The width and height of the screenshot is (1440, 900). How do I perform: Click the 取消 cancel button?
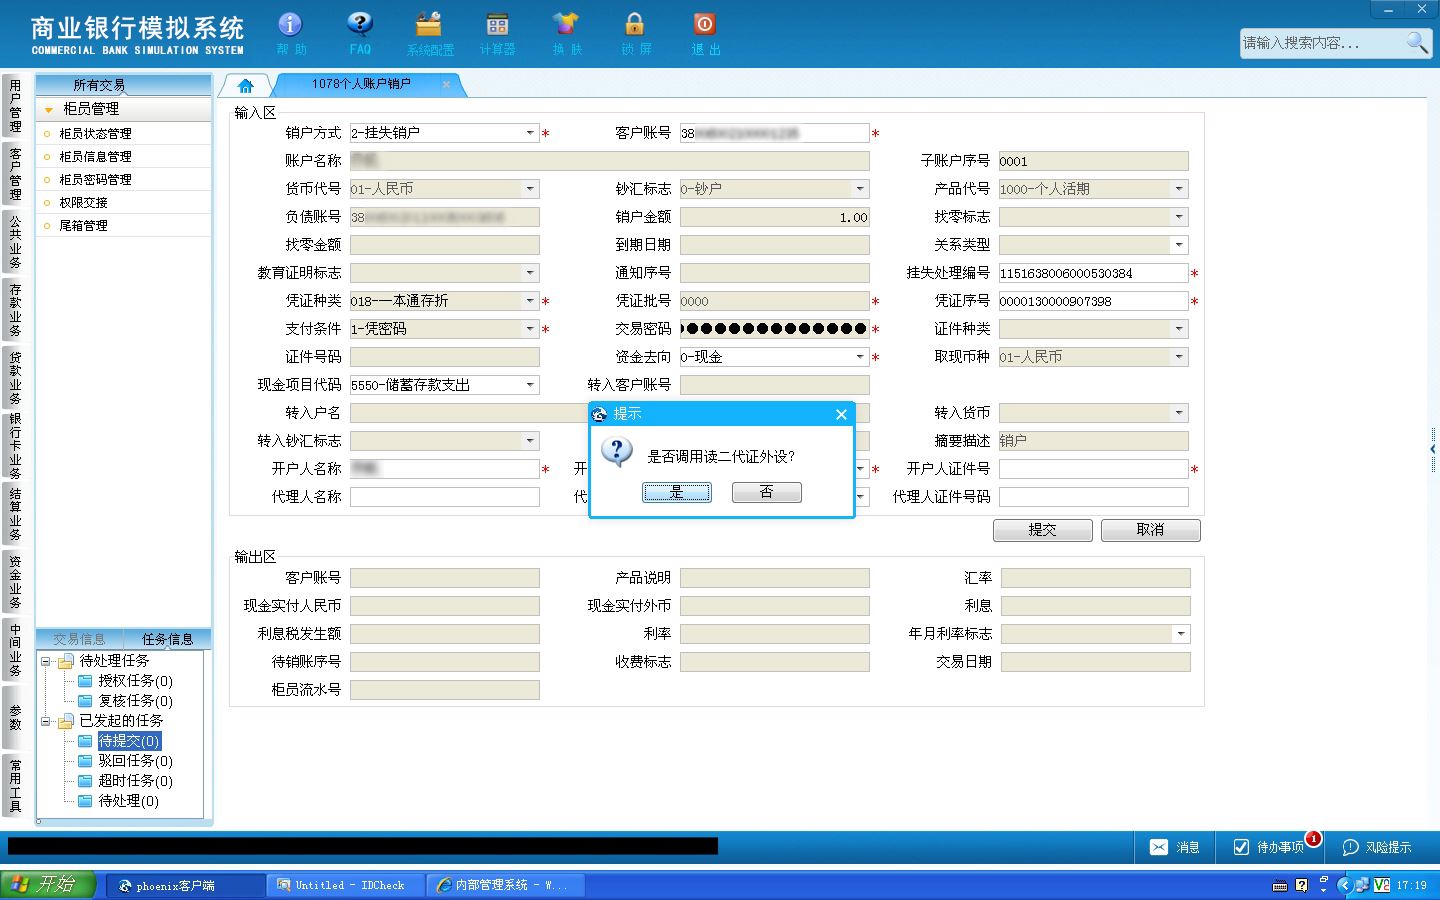point(1150,530)
